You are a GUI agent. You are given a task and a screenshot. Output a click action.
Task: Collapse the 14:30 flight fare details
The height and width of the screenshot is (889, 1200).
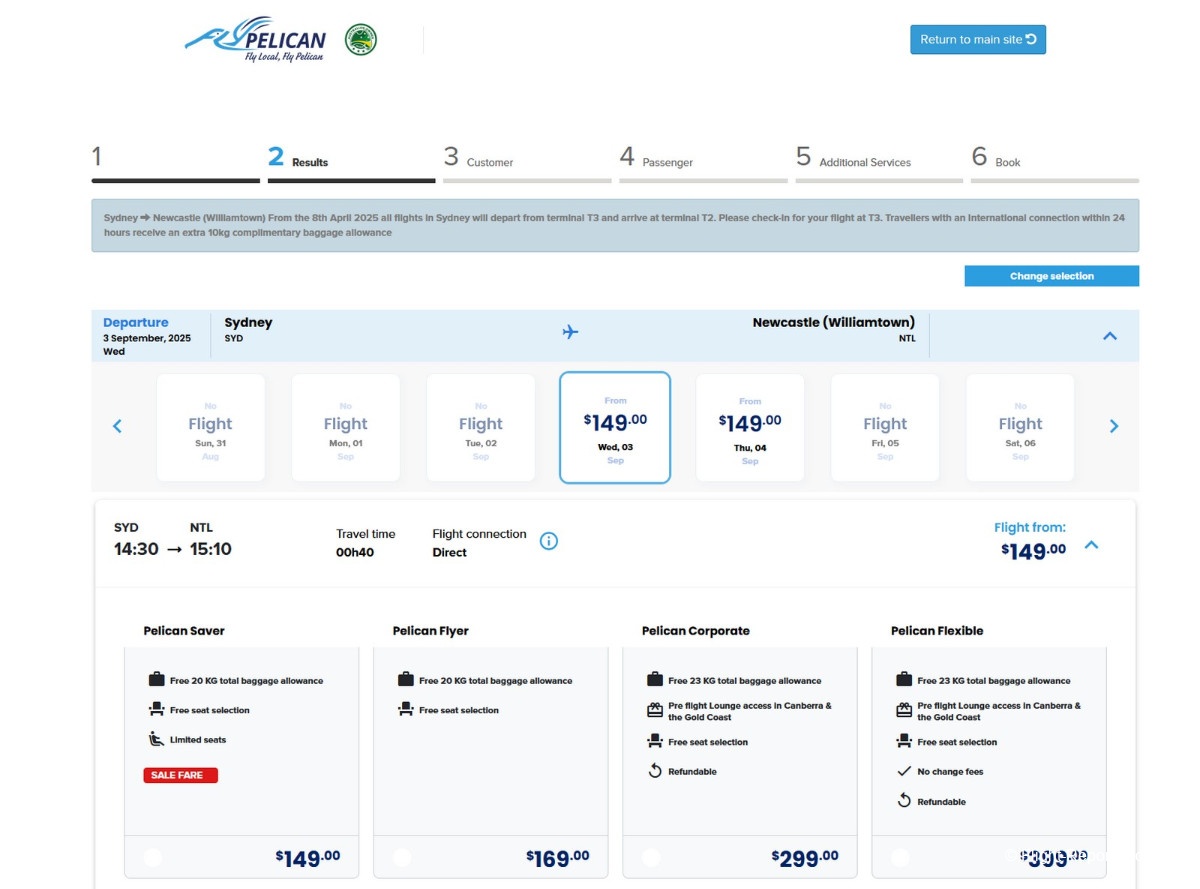click(x=1092, y=545)
